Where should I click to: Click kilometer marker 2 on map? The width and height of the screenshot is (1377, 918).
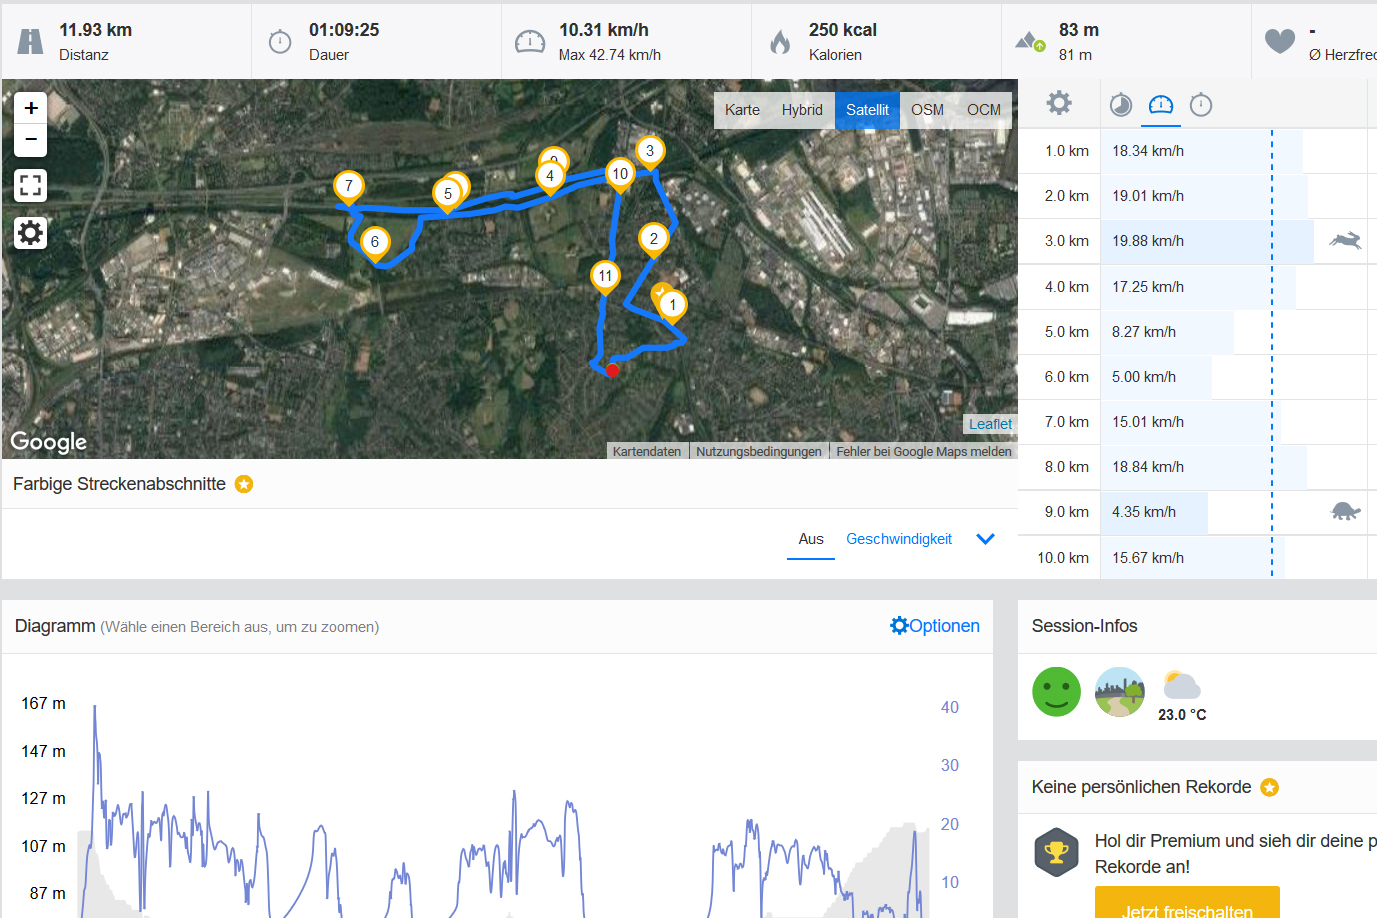[654, 239]
